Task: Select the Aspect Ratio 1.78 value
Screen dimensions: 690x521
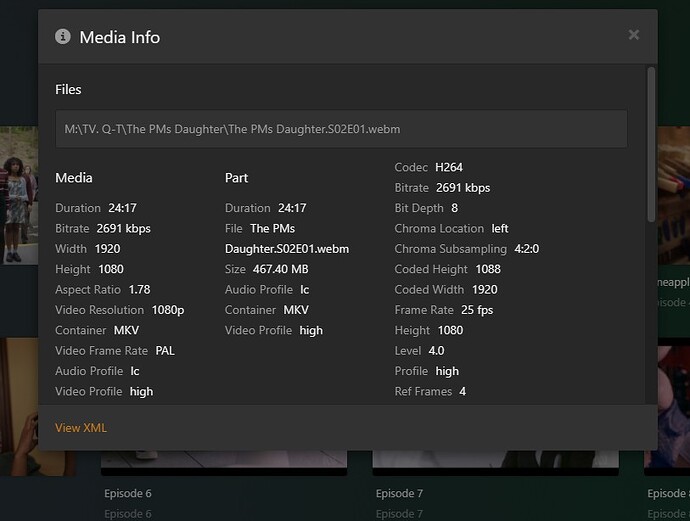Action: pos(139,290)
